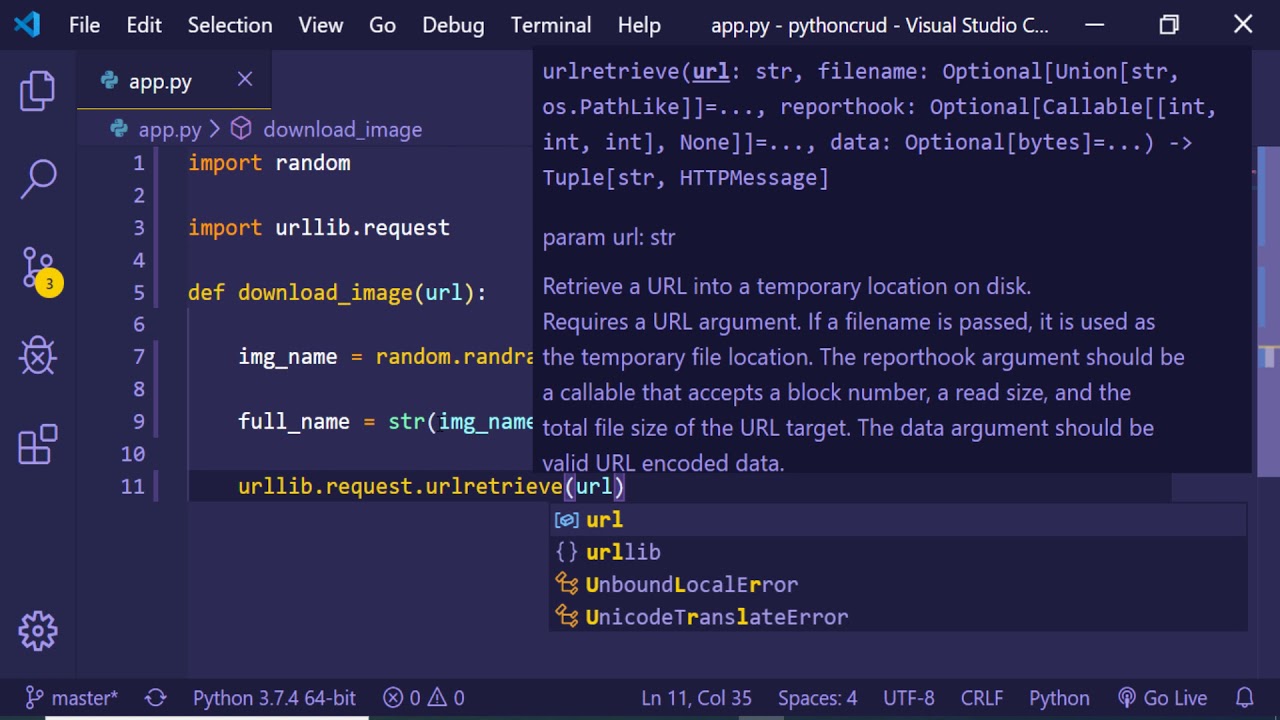1280x720 pixels.
Task: Open the Search sidebar icon
Action: [38, 179]
